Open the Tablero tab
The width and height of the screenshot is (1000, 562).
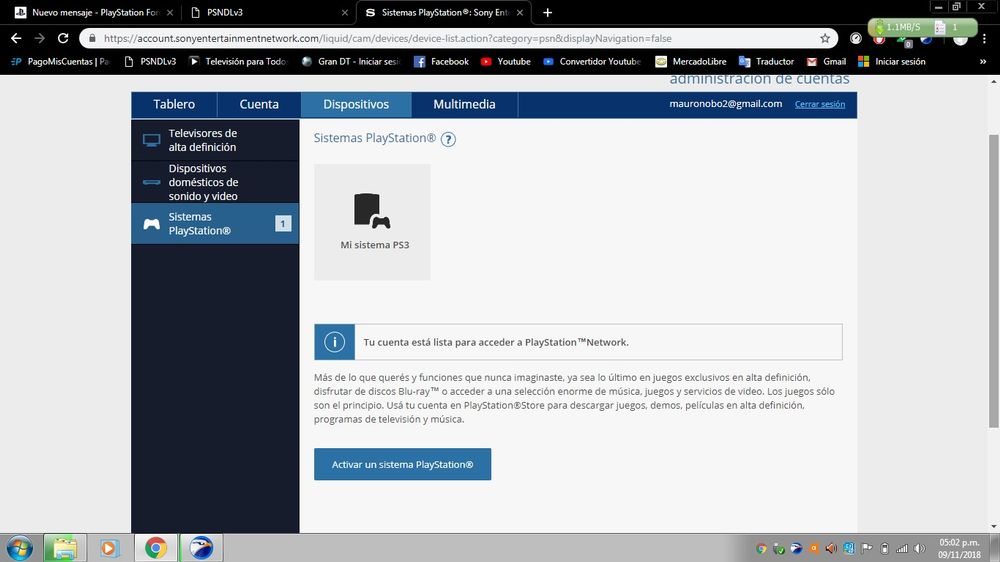[174, 105]
